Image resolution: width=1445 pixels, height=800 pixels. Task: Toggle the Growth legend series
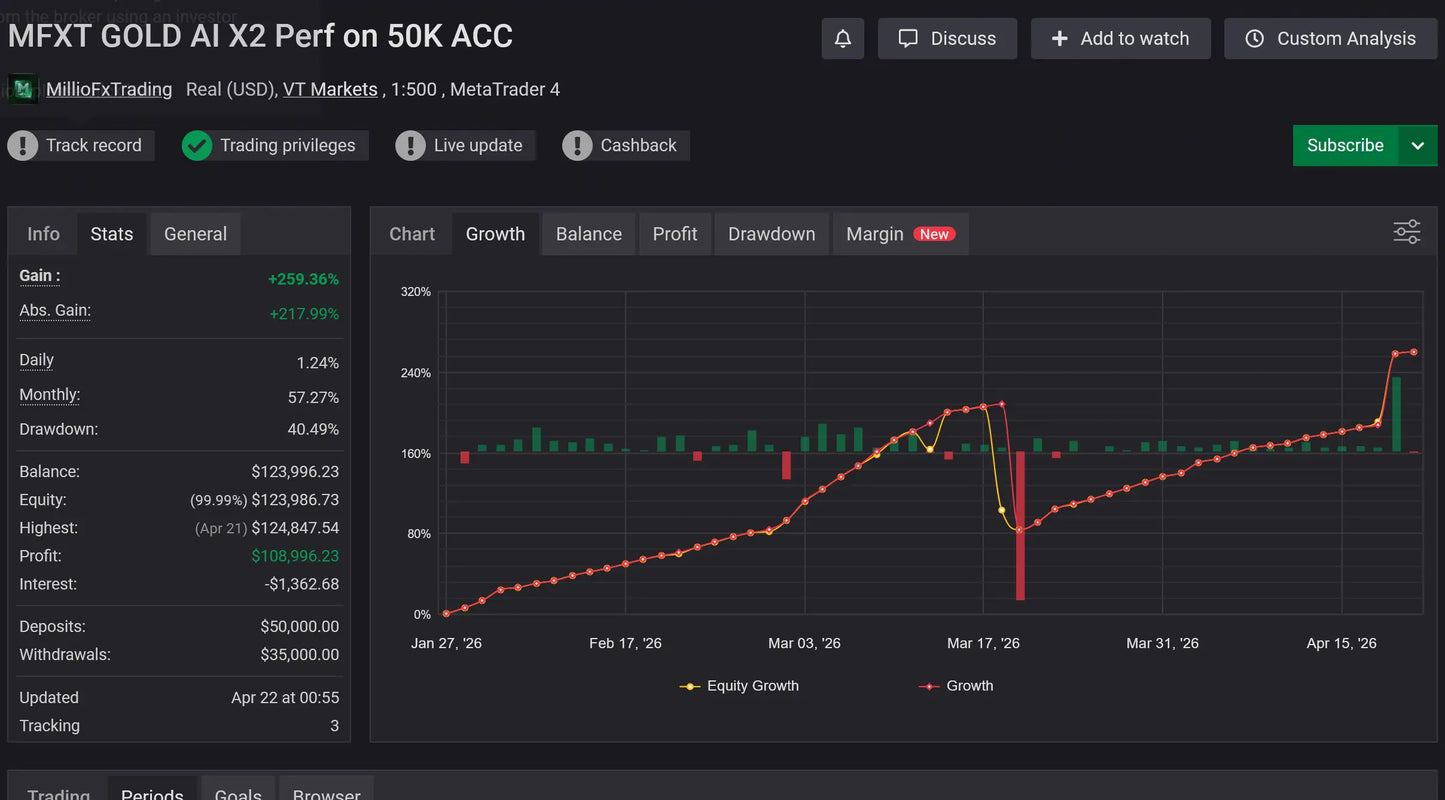pyautogui.click(x=956, y=686)
